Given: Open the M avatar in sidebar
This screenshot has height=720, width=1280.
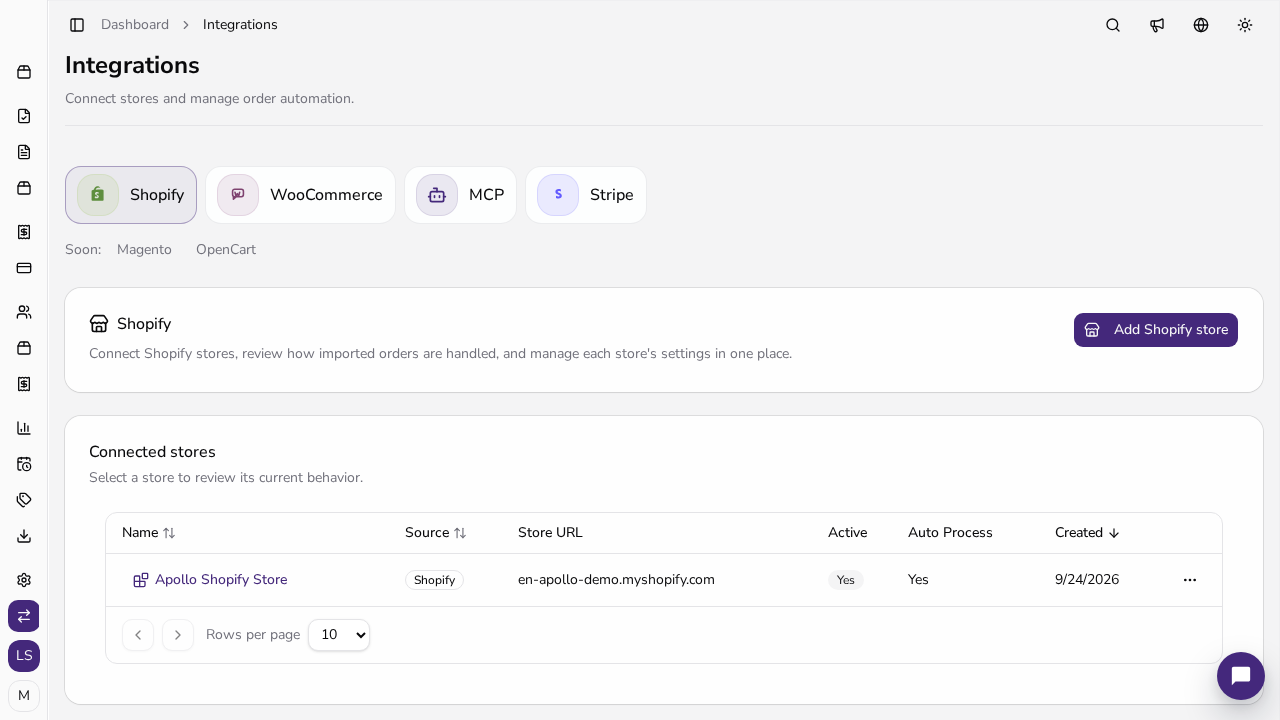Looking at the screenshot, I should (x=24, y=696).
